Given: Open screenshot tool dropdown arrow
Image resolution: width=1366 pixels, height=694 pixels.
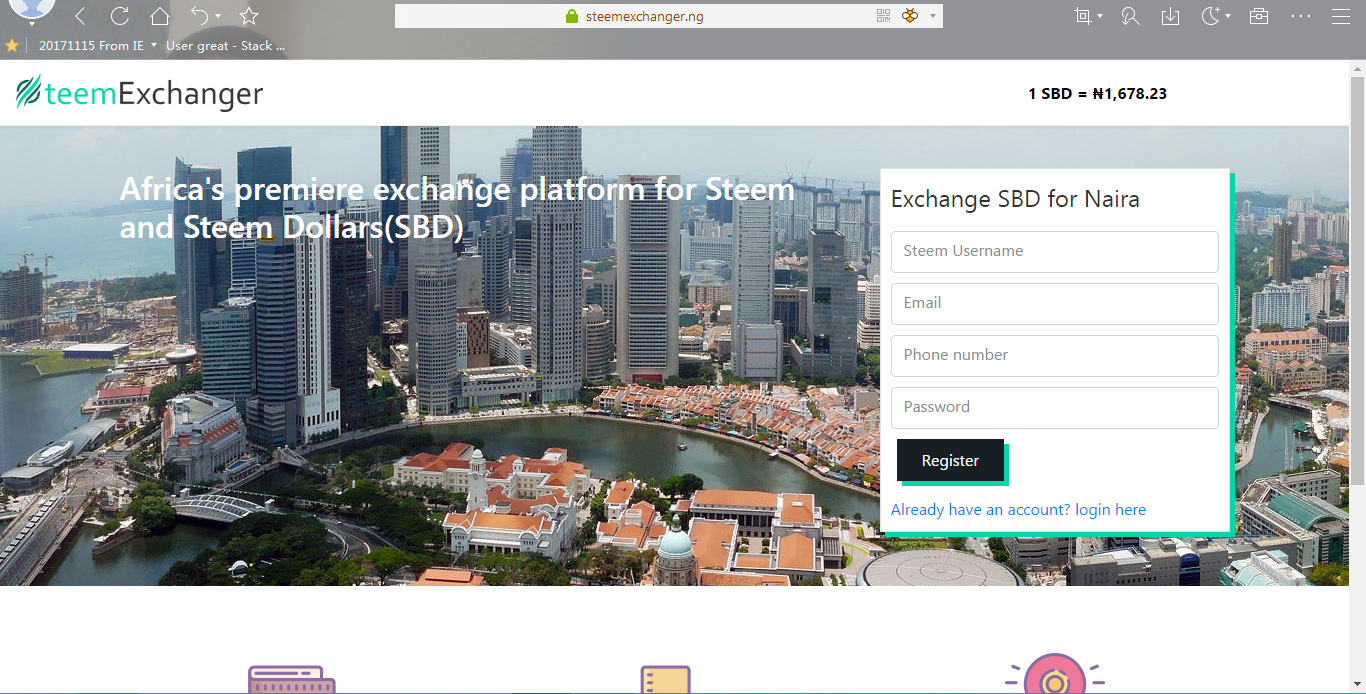Looking at the screenshot, I should click(1100, 16).
